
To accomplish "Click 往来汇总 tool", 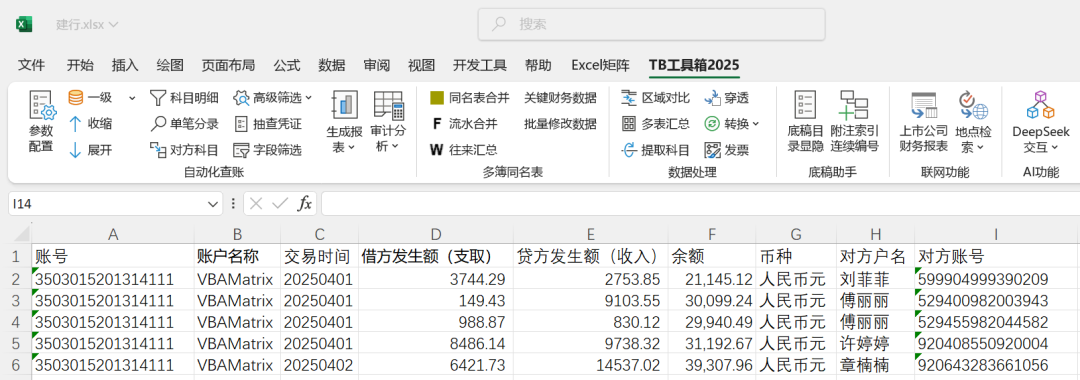I will [464, 150].
